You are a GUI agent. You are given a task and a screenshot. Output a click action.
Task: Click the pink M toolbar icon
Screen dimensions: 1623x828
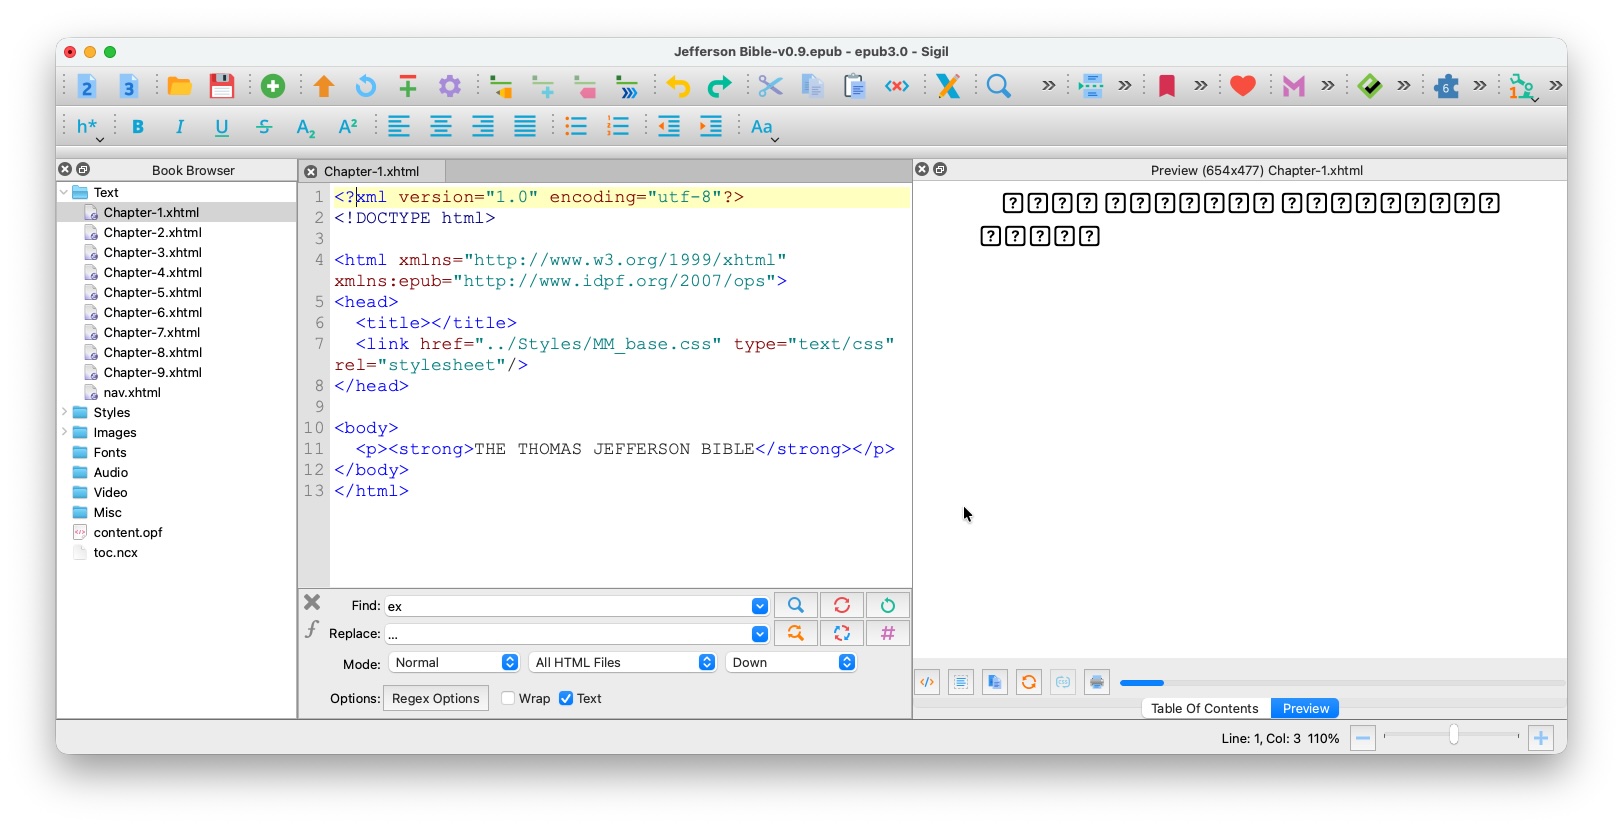[1294, 87]
